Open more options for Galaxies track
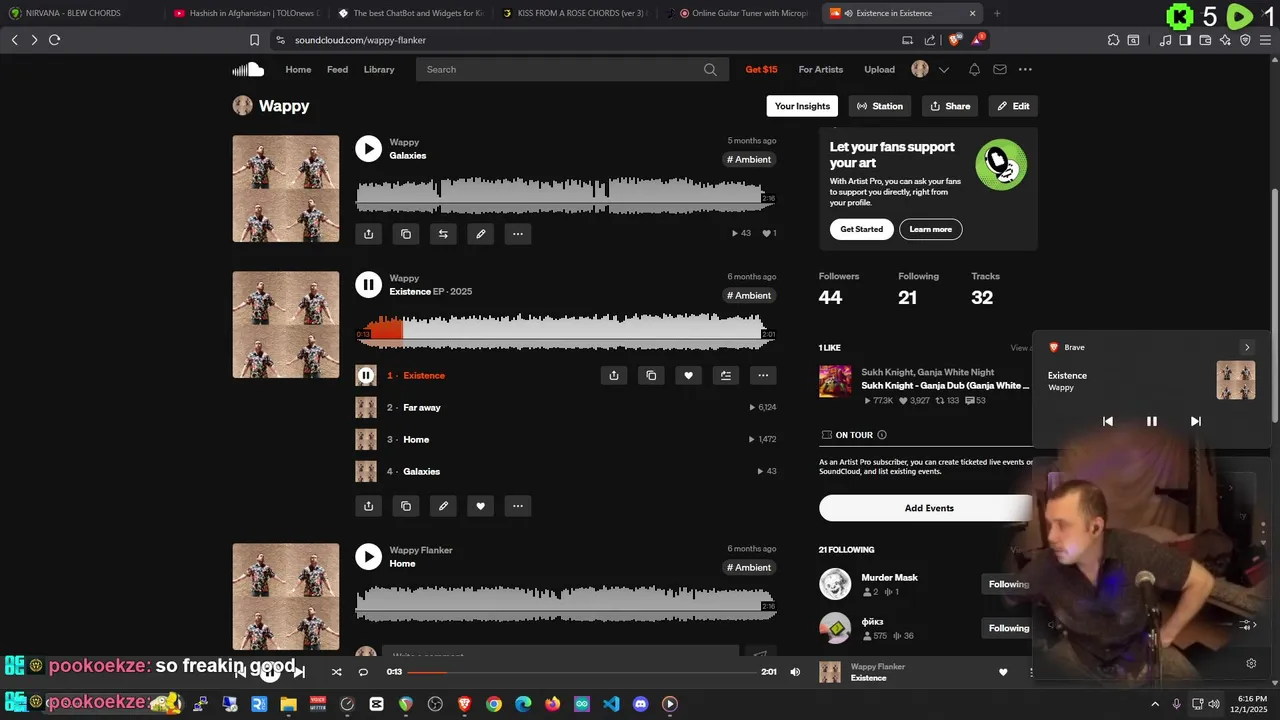Viewport: 1280px width, 720px height. coord(518,234)
